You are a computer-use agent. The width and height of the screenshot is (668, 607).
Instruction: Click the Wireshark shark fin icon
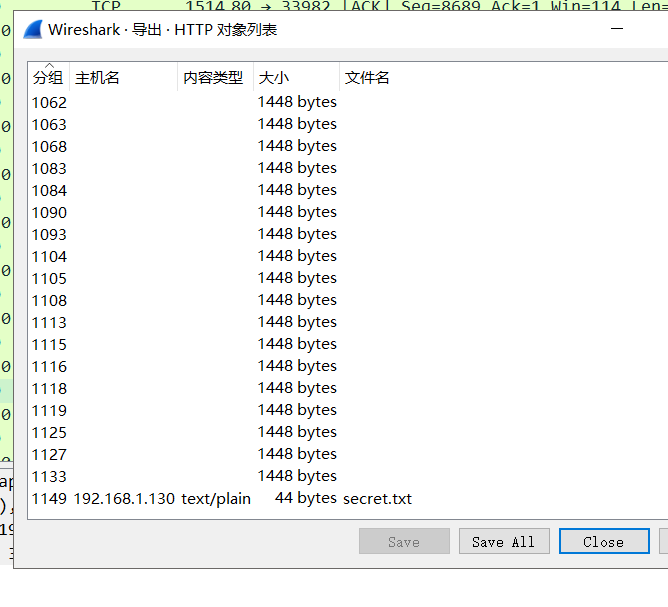point(33,29)
